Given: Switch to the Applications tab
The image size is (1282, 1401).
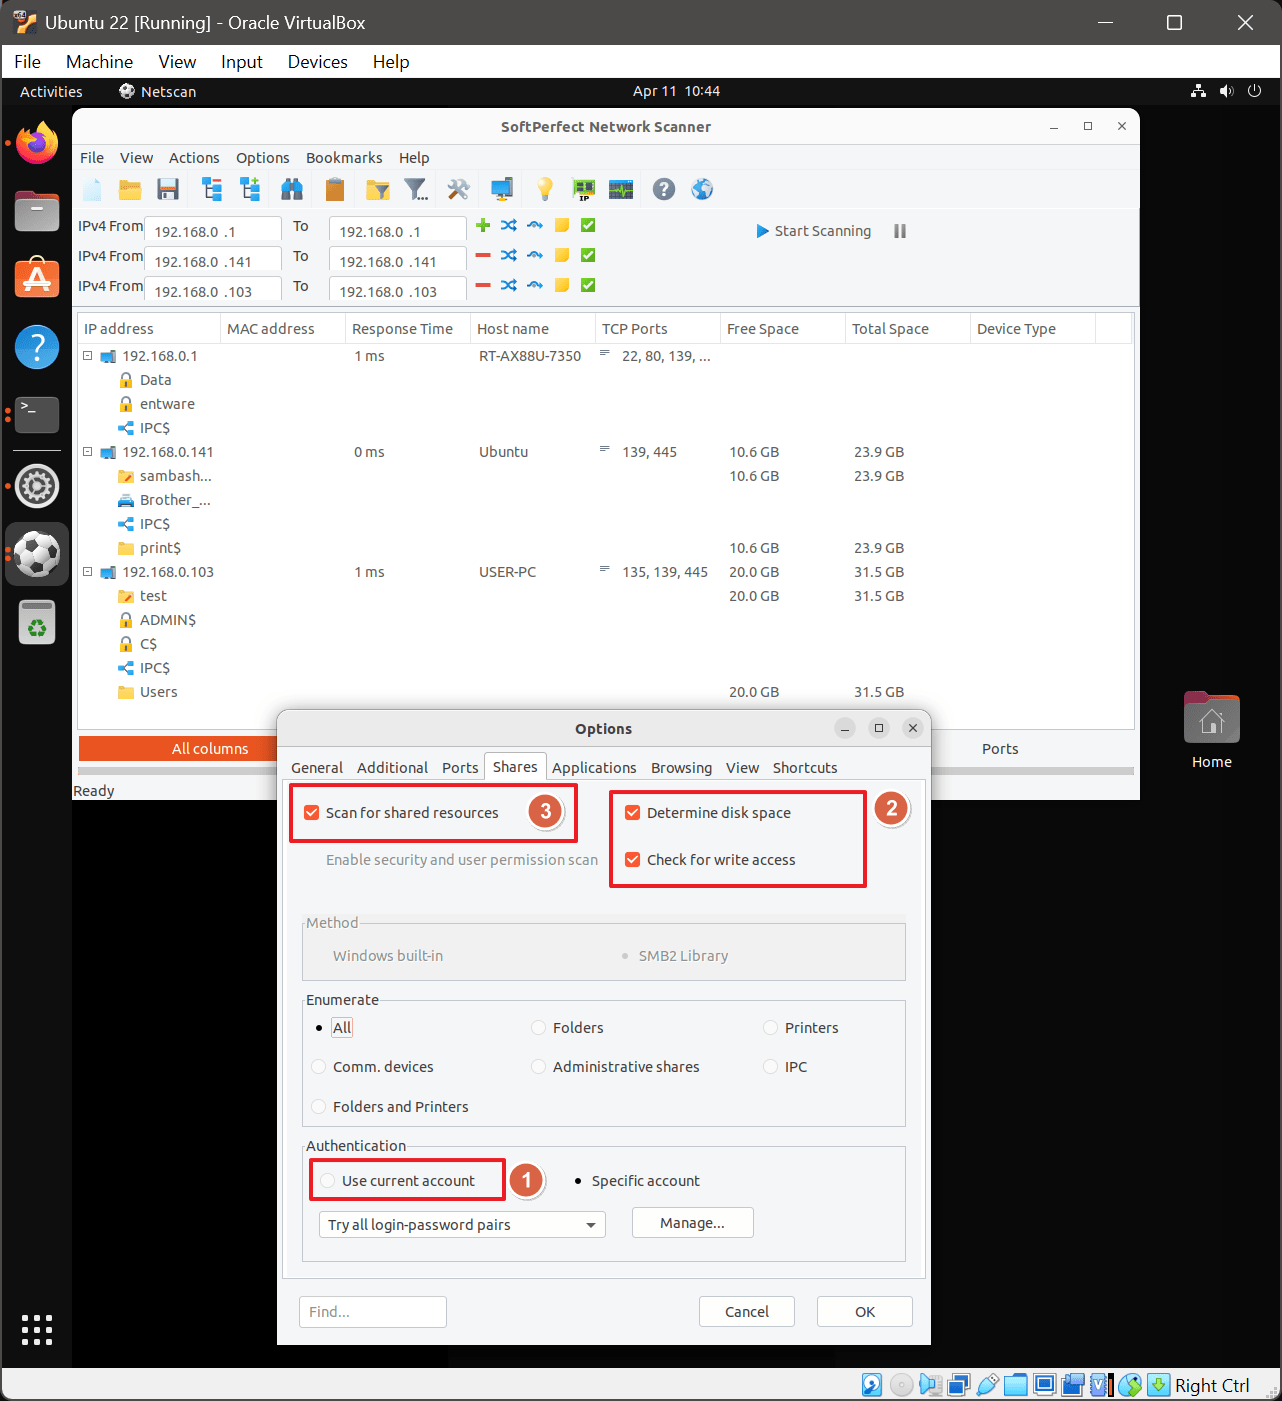Looking at the screenshot, I should [594, 768].
